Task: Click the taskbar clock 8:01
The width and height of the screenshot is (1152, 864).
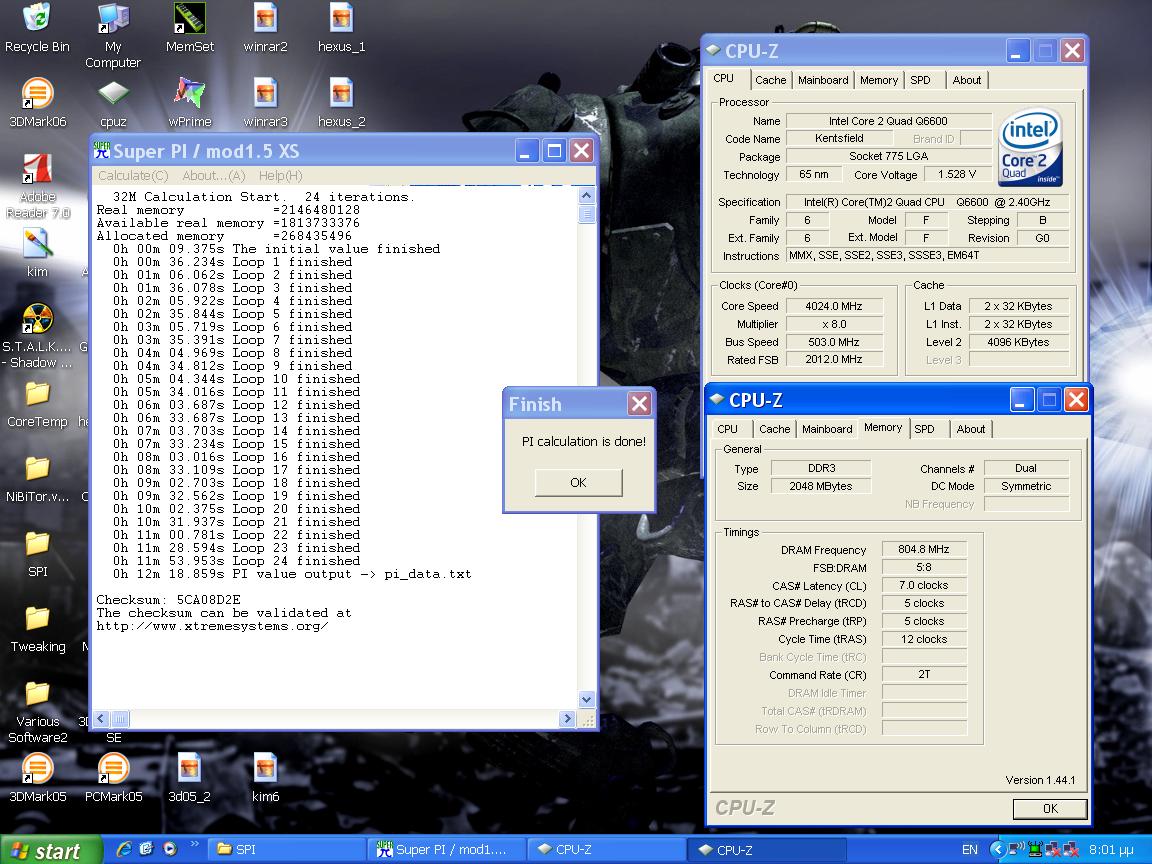Action: click(1111, 850)
